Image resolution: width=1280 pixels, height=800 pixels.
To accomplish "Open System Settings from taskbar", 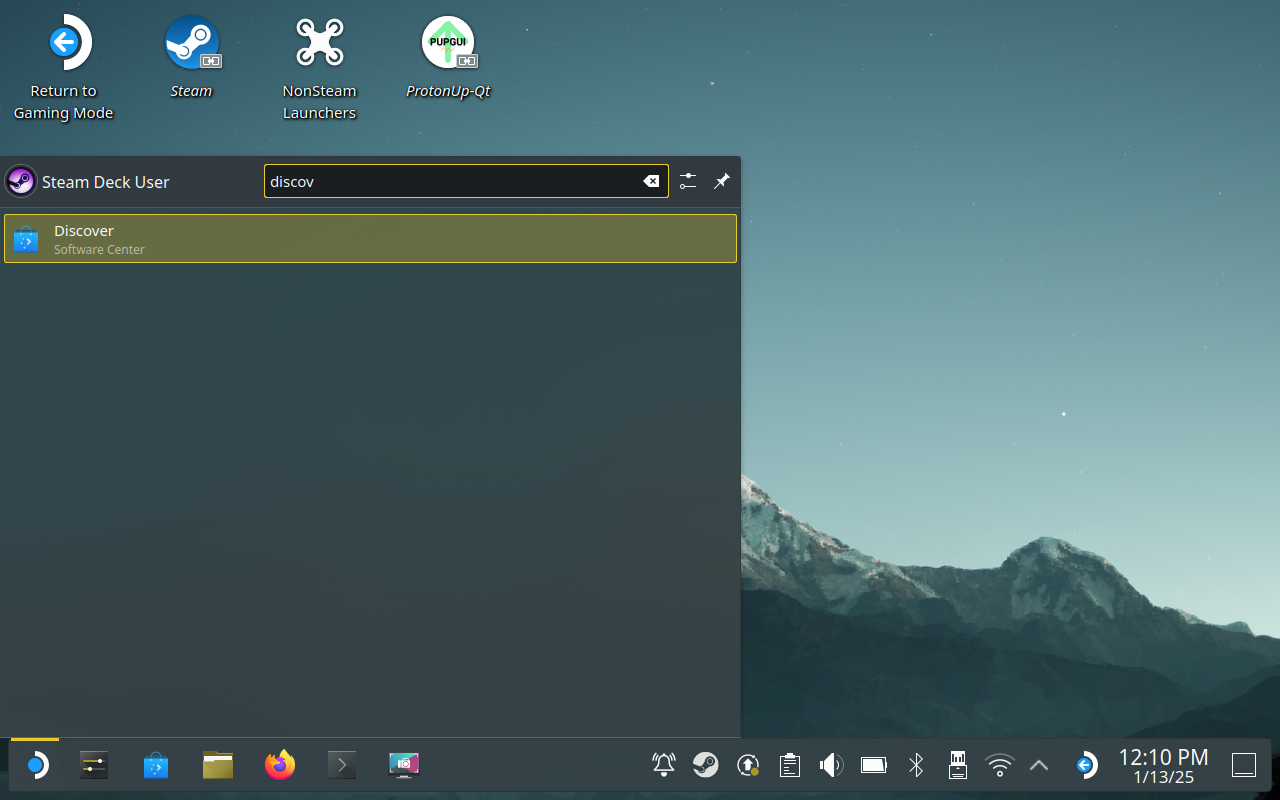I will 94,766.
